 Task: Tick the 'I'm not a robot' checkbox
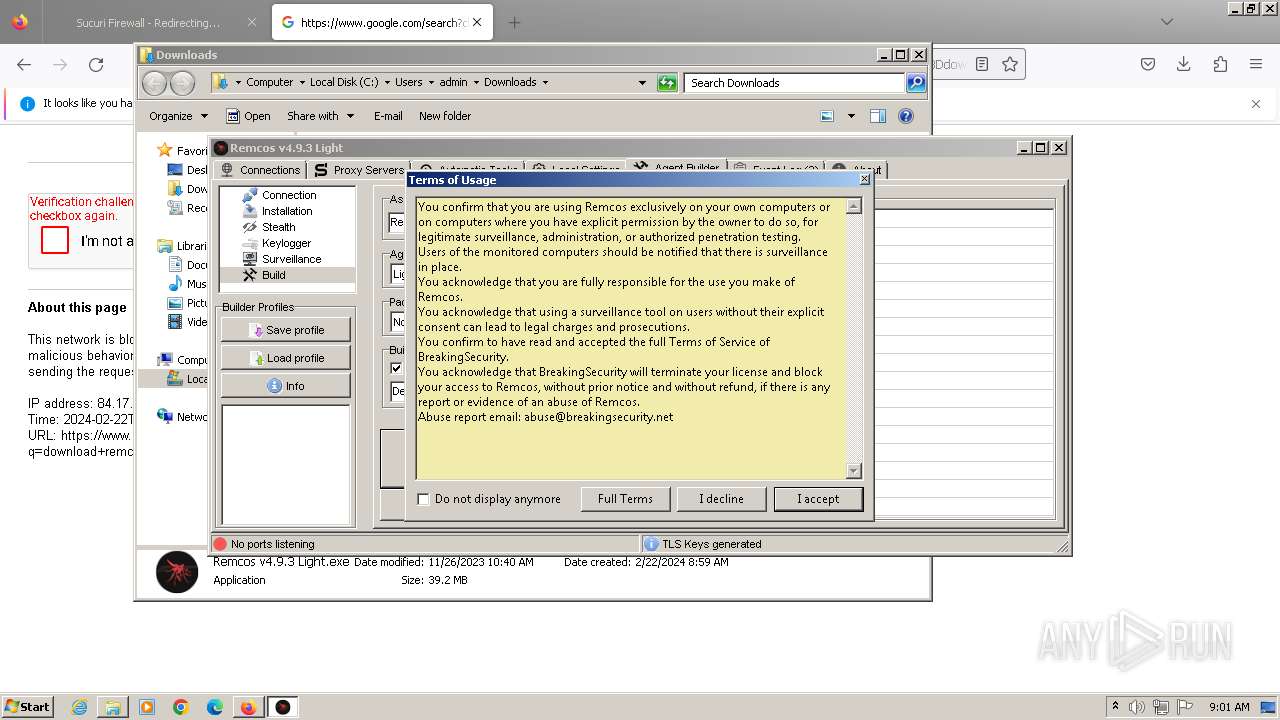pos(55,240)
